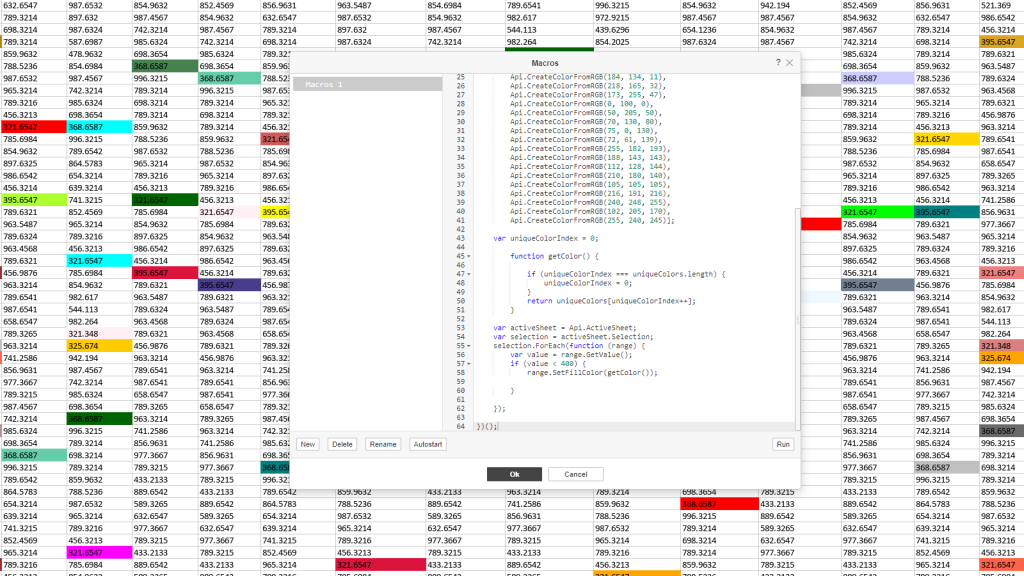Delete the selected macro
This screenshot has width=1024, height=576.
tap(342, 444)
